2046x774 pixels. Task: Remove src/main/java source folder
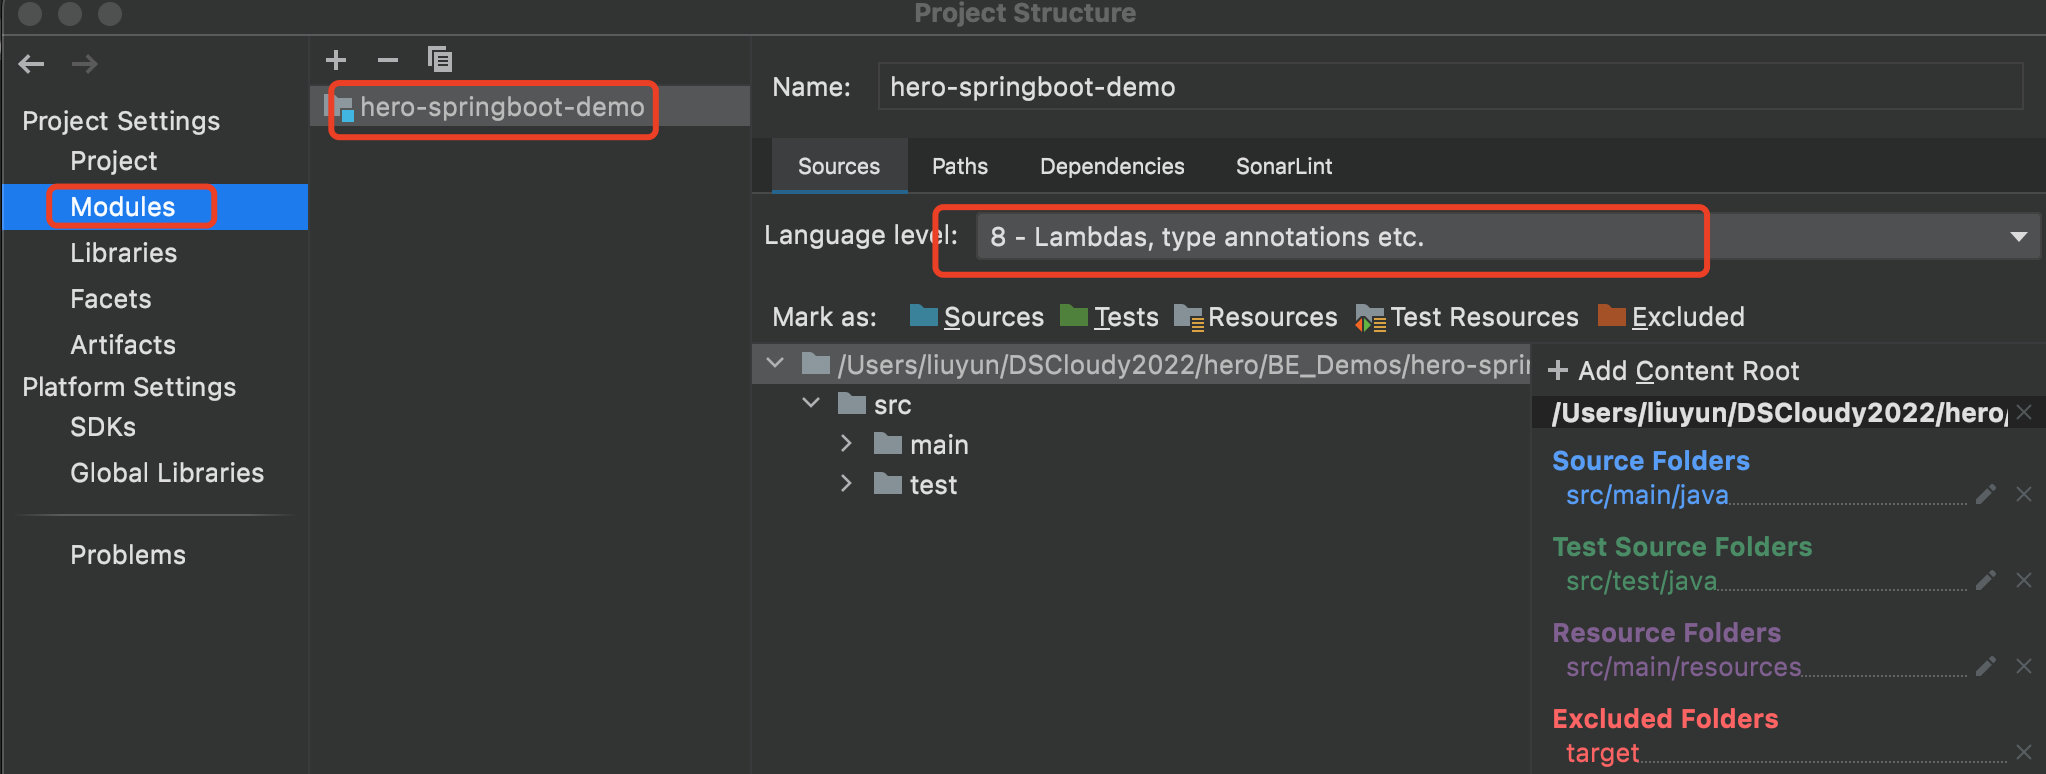[2024, 494]
